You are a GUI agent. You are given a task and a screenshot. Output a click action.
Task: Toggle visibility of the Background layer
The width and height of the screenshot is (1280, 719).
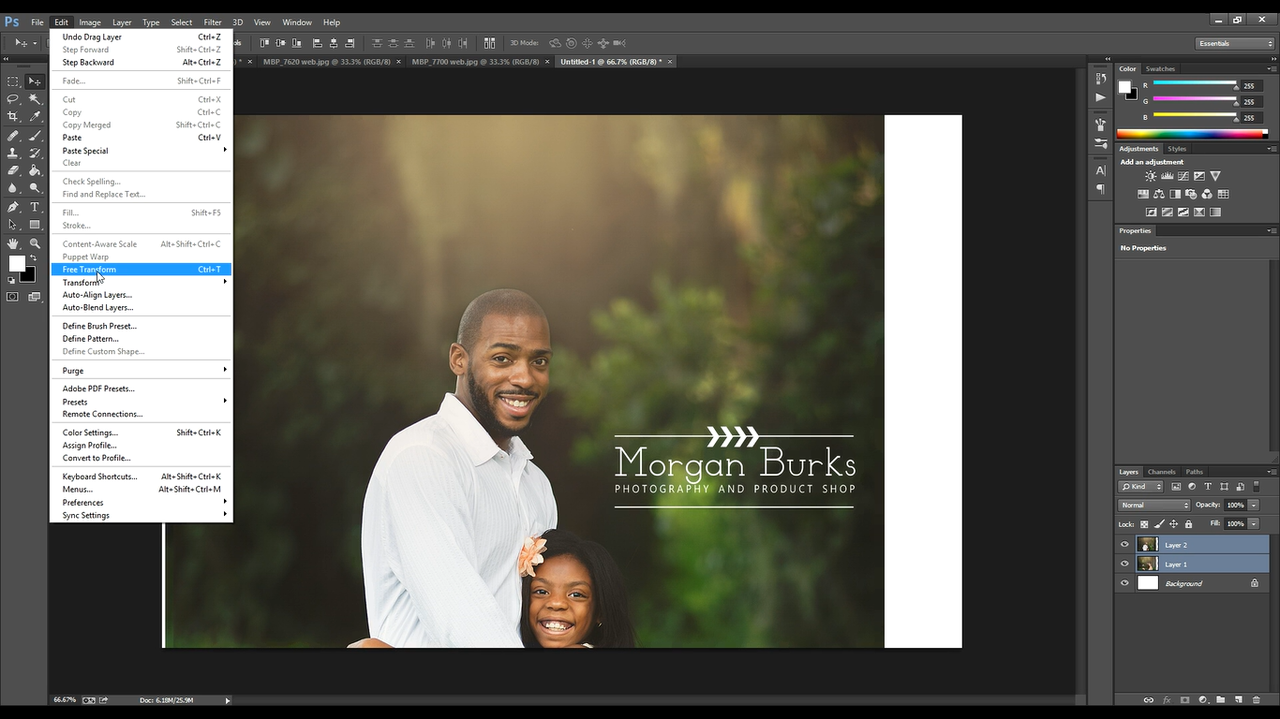click(x=1124, y=583)
